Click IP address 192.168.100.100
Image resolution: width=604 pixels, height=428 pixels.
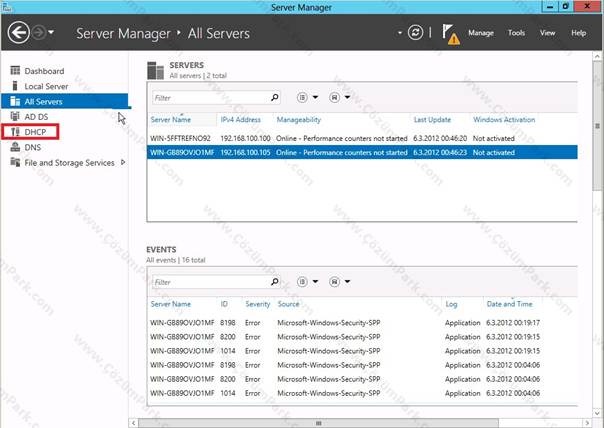[245, 138]
